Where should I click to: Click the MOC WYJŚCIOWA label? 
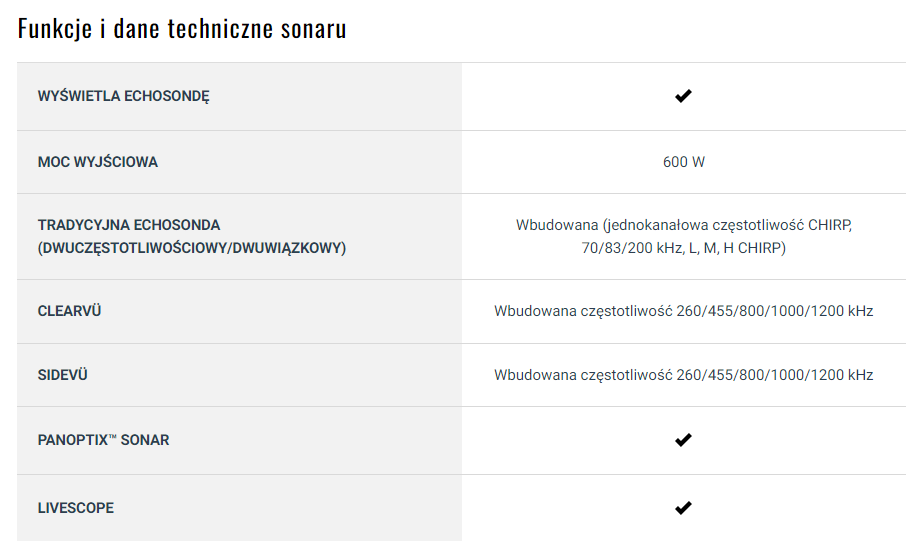click(98, 162)
